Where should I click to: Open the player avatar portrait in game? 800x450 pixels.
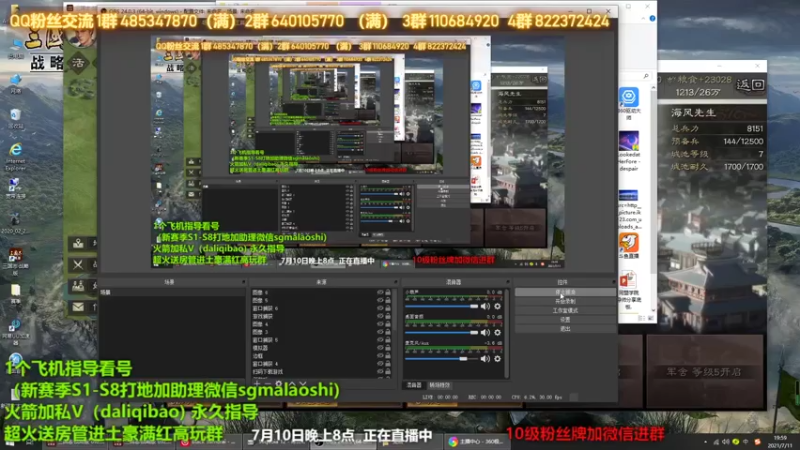[x=81, y=37]
